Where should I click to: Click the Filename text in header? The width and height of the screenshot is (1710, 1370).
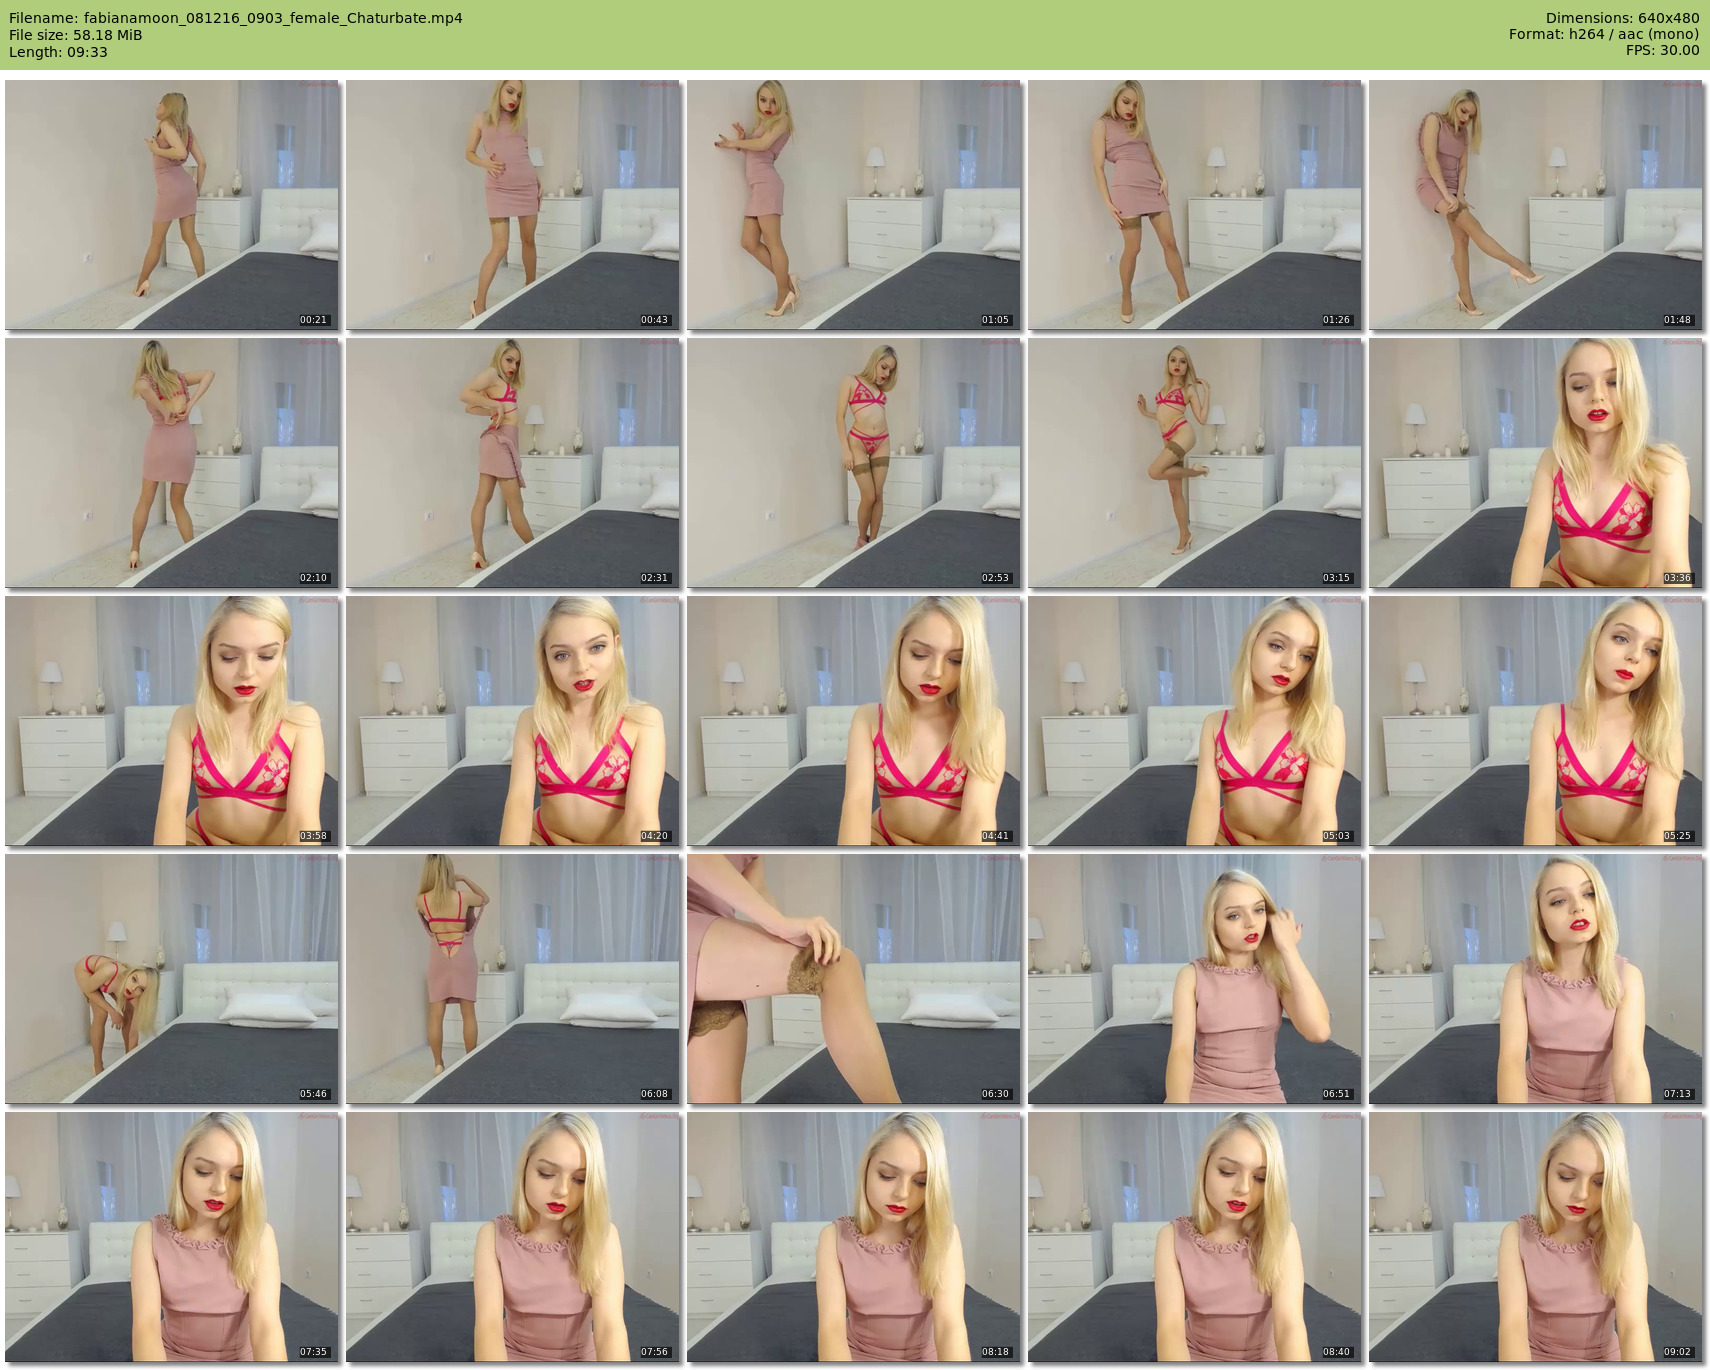235,18
